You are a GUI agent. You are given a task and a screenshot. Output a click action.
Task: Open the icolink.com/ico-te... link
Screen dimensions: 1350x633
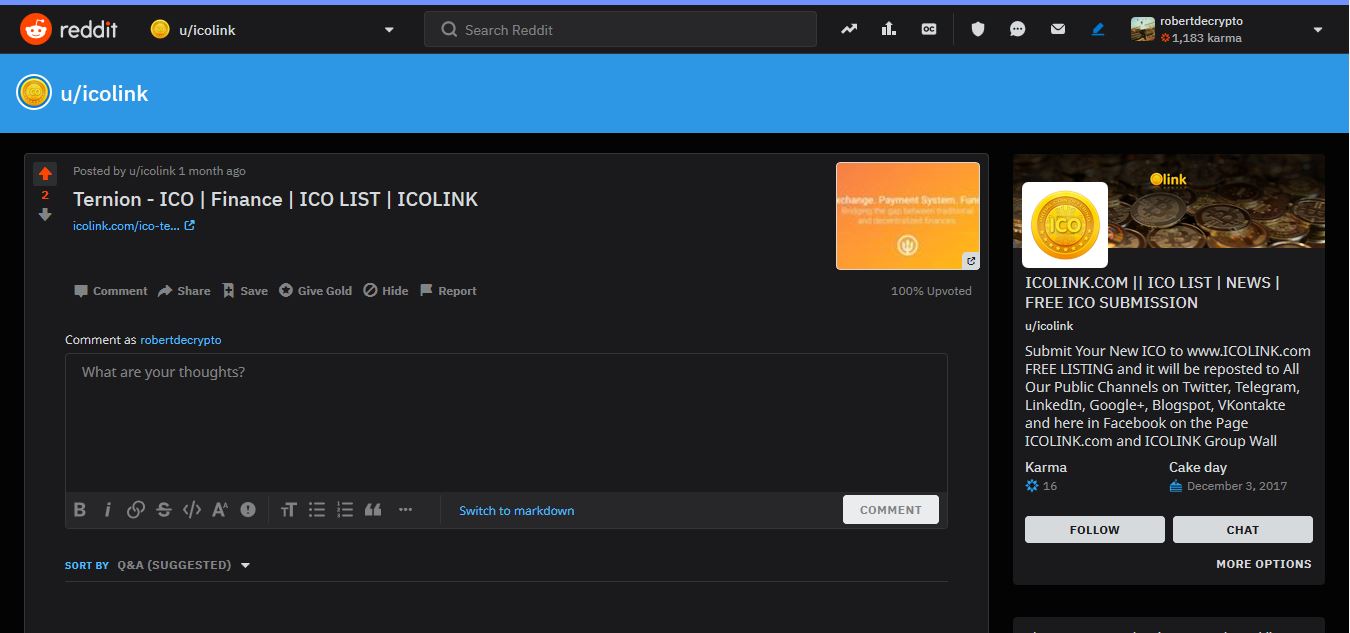pos(134,226)
